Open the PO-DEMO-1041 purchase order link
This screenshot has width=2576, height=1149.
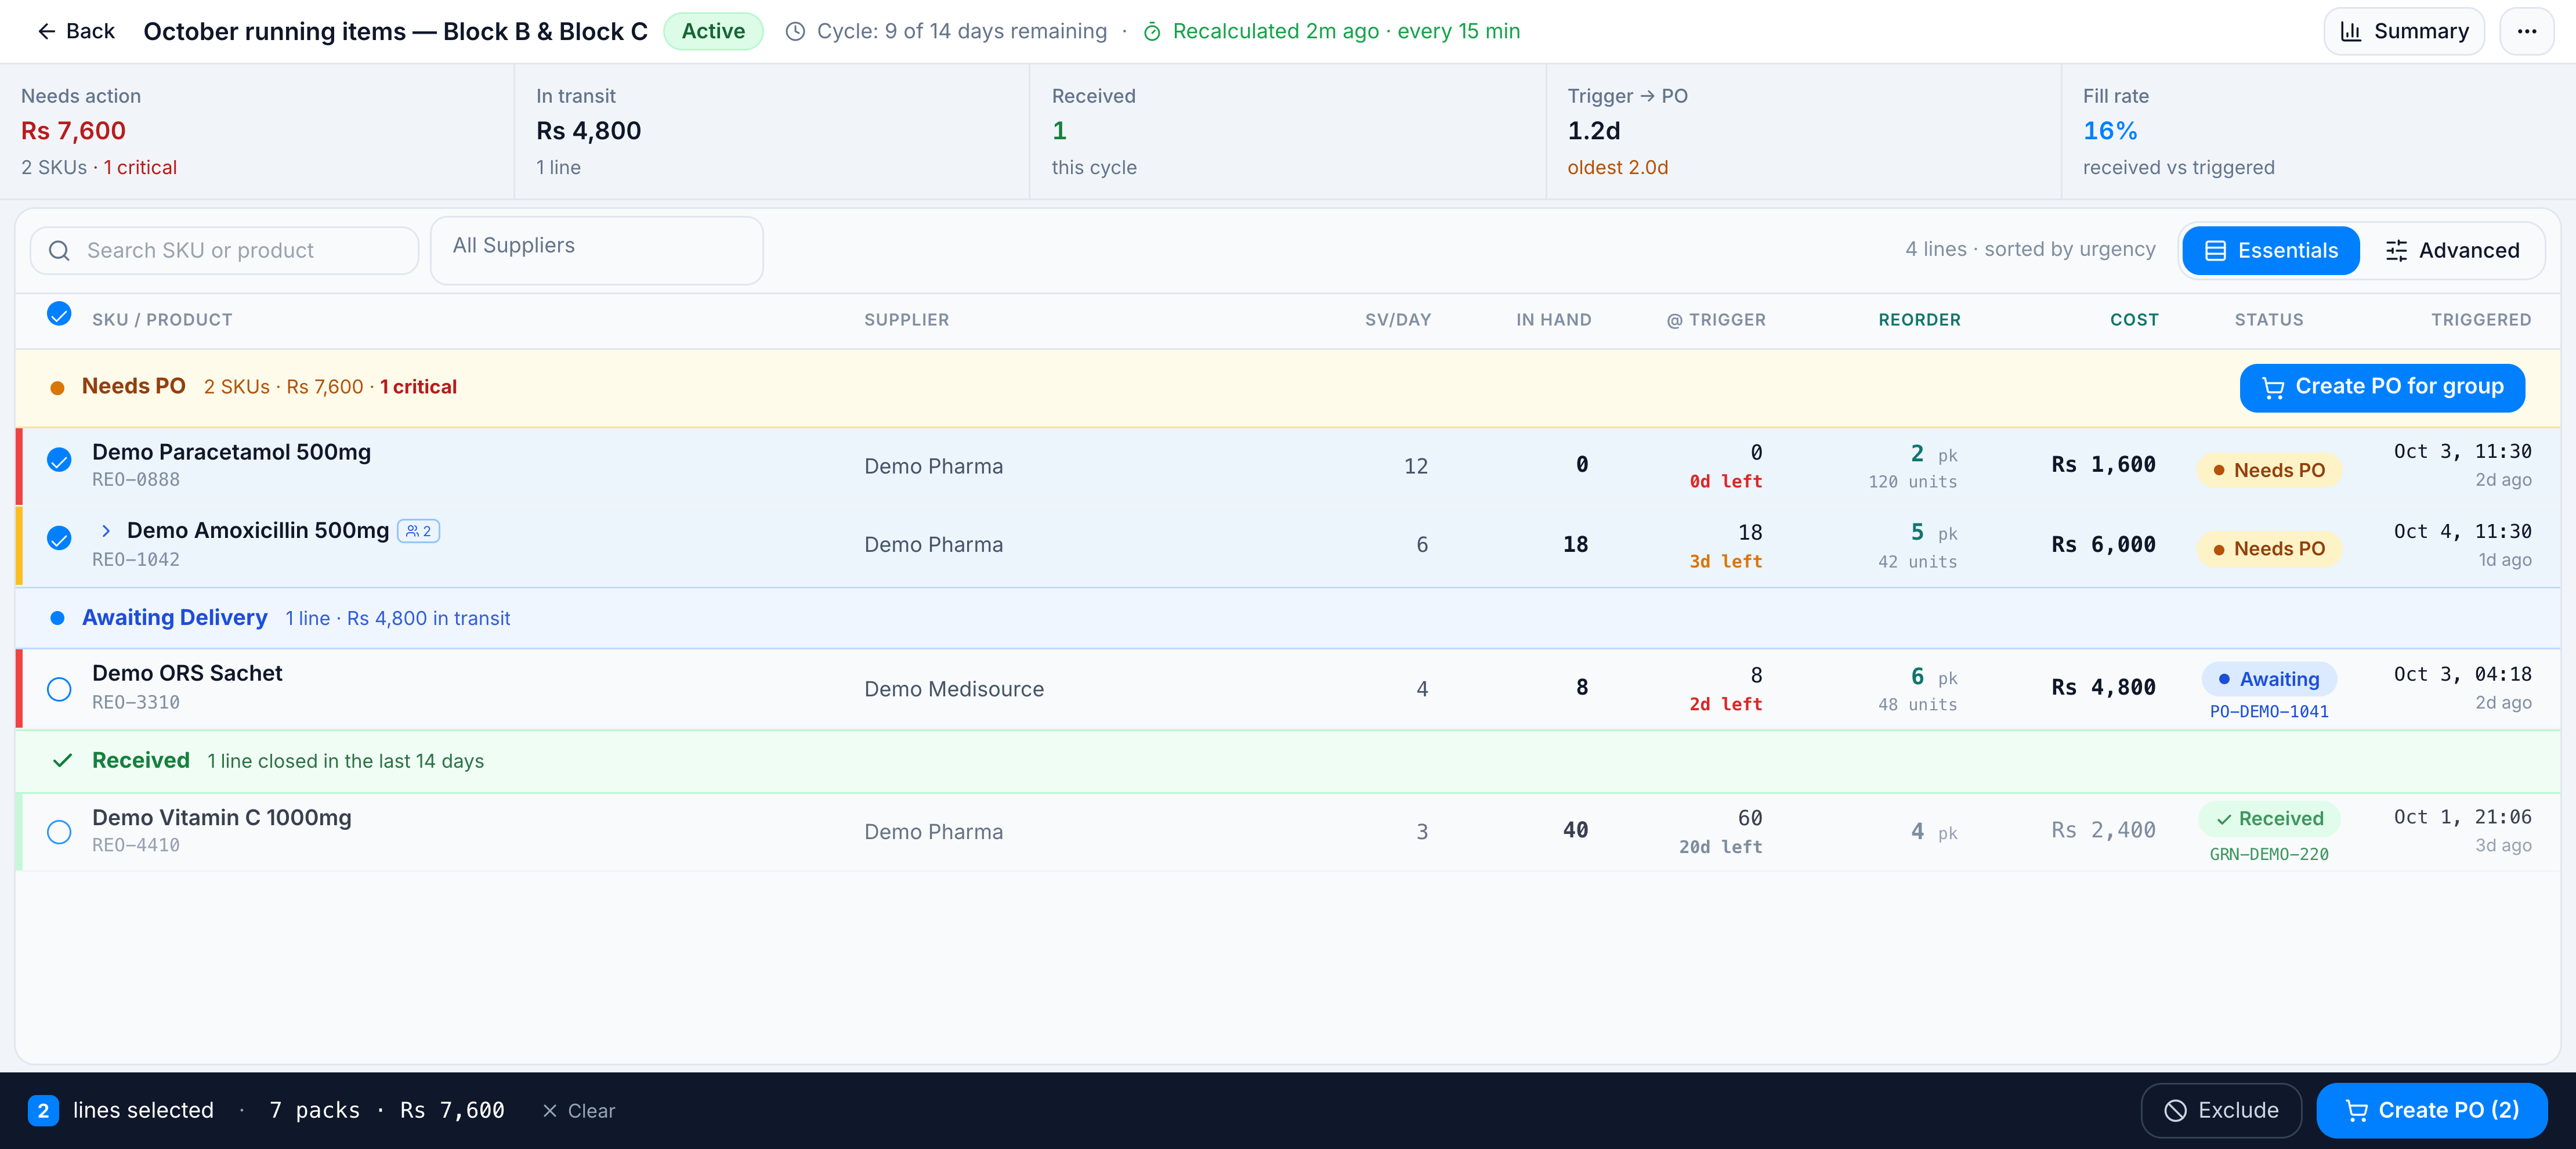(2269, 712)
